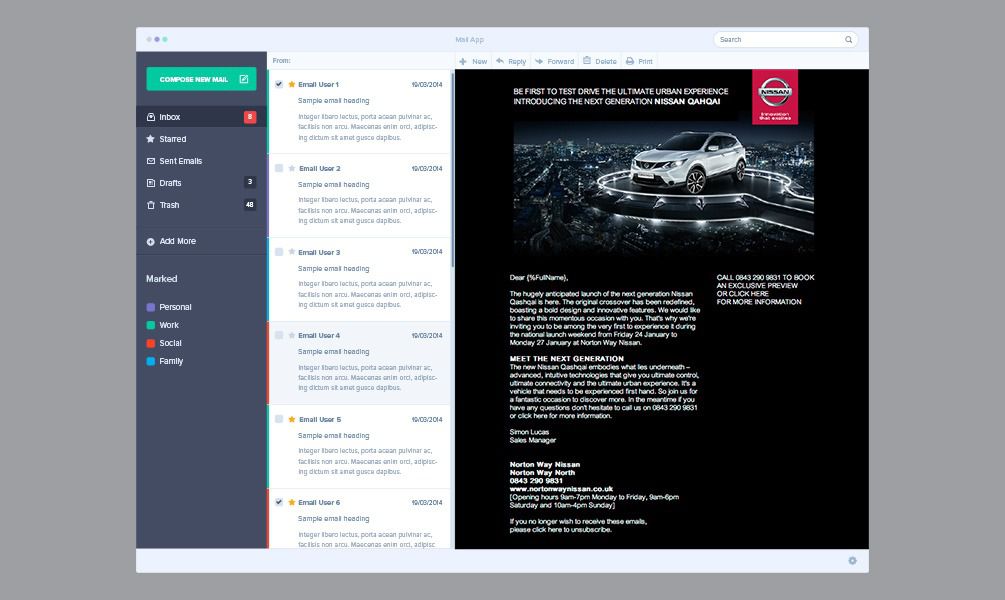The height and width of the screenshot is (600, 1005).
Task: Filter by the Work label text
Action: [x=169, y=325]
